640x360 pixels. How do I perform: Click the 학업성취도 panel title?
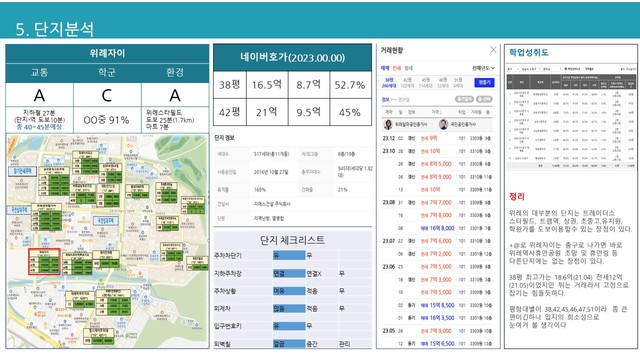pos(529,52)
